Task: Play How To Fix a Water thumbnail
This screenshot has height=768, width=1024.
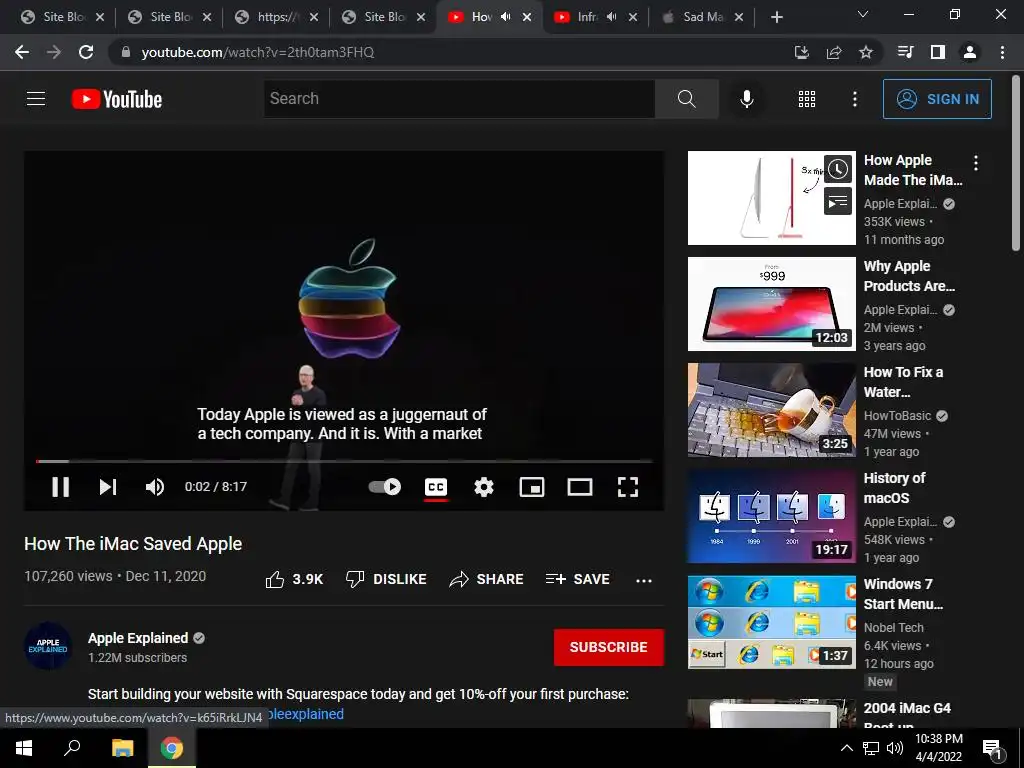Action: point(771,410)
